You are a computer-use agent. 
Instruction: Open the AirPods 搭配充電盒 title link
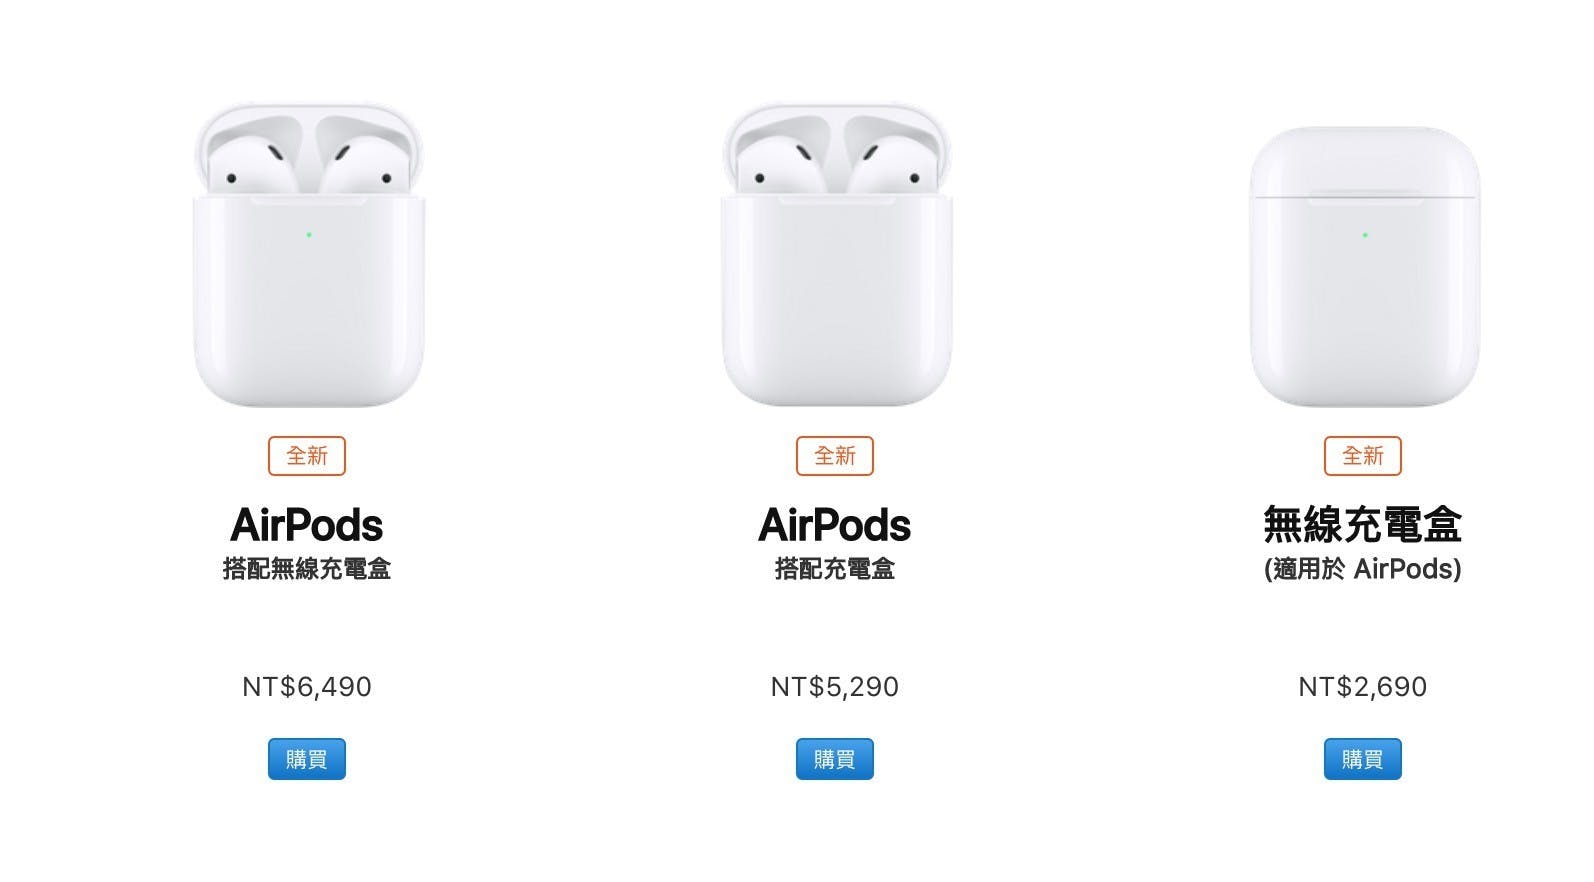pos(835,525)
